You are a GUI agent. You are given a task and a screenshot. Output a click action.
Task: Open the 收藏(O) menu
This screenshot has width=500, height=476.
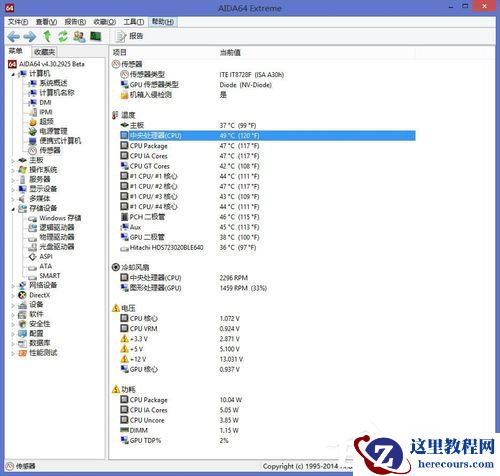[x=105, y=22]
